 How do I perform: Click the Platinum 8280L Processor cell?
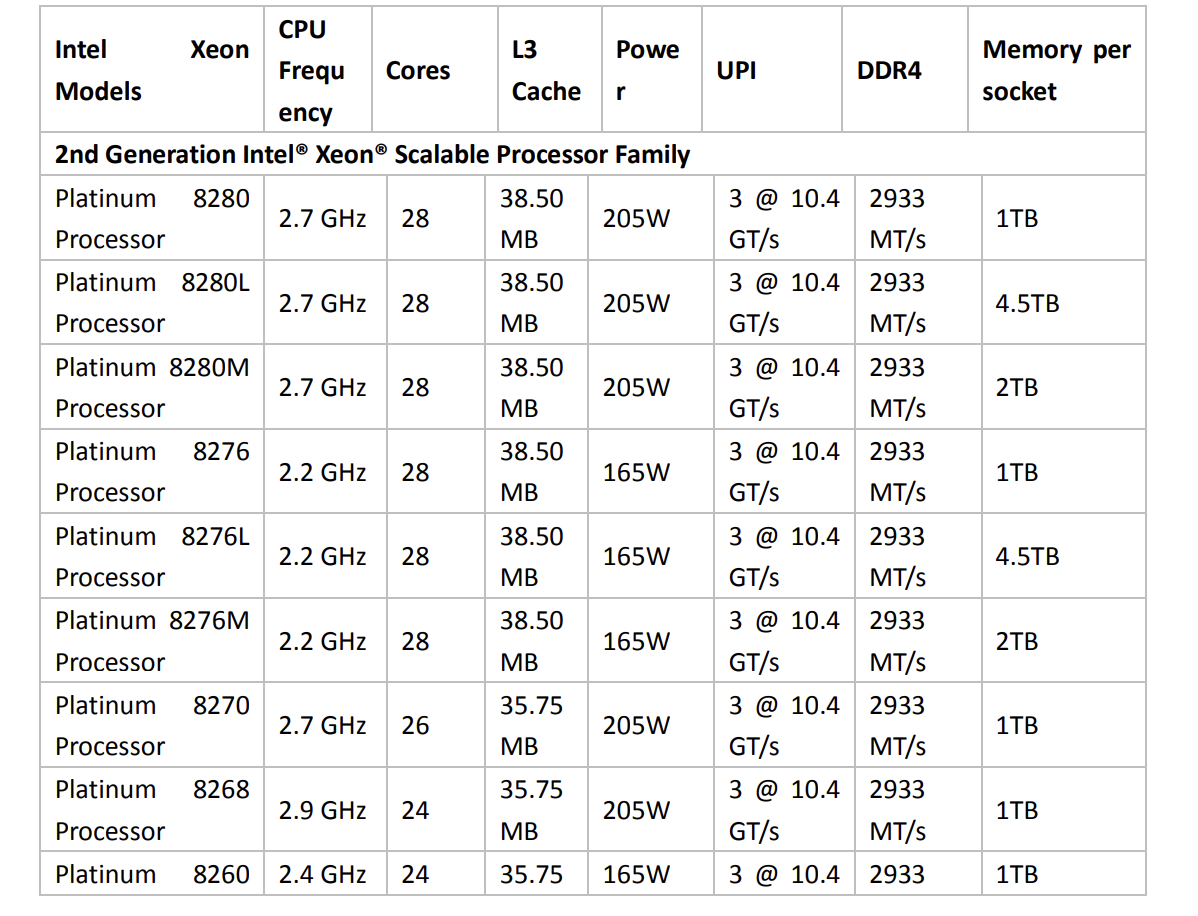[x=152, y=303]
